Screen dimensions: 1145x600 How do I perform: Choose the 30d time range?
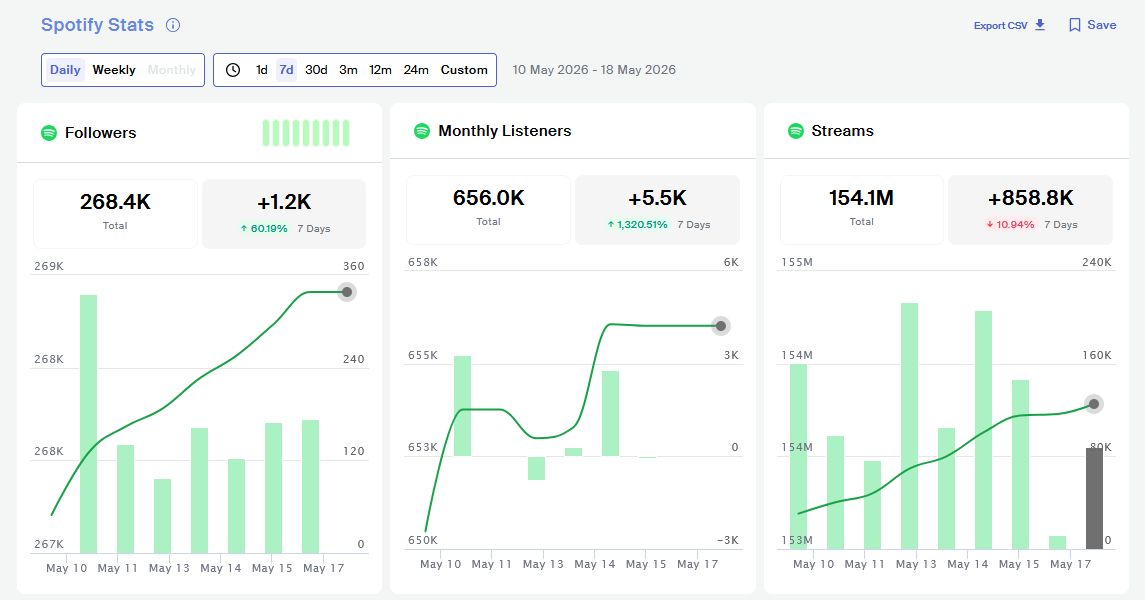(316, 70)
